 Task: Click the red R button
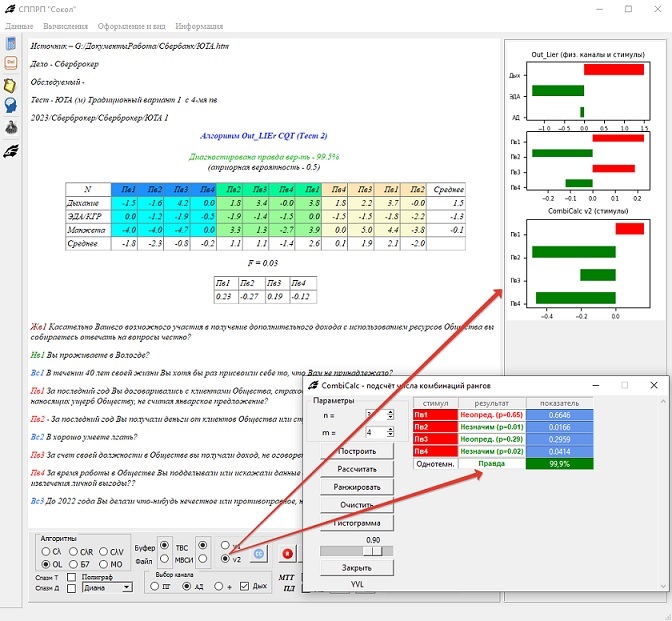[287, 554]
